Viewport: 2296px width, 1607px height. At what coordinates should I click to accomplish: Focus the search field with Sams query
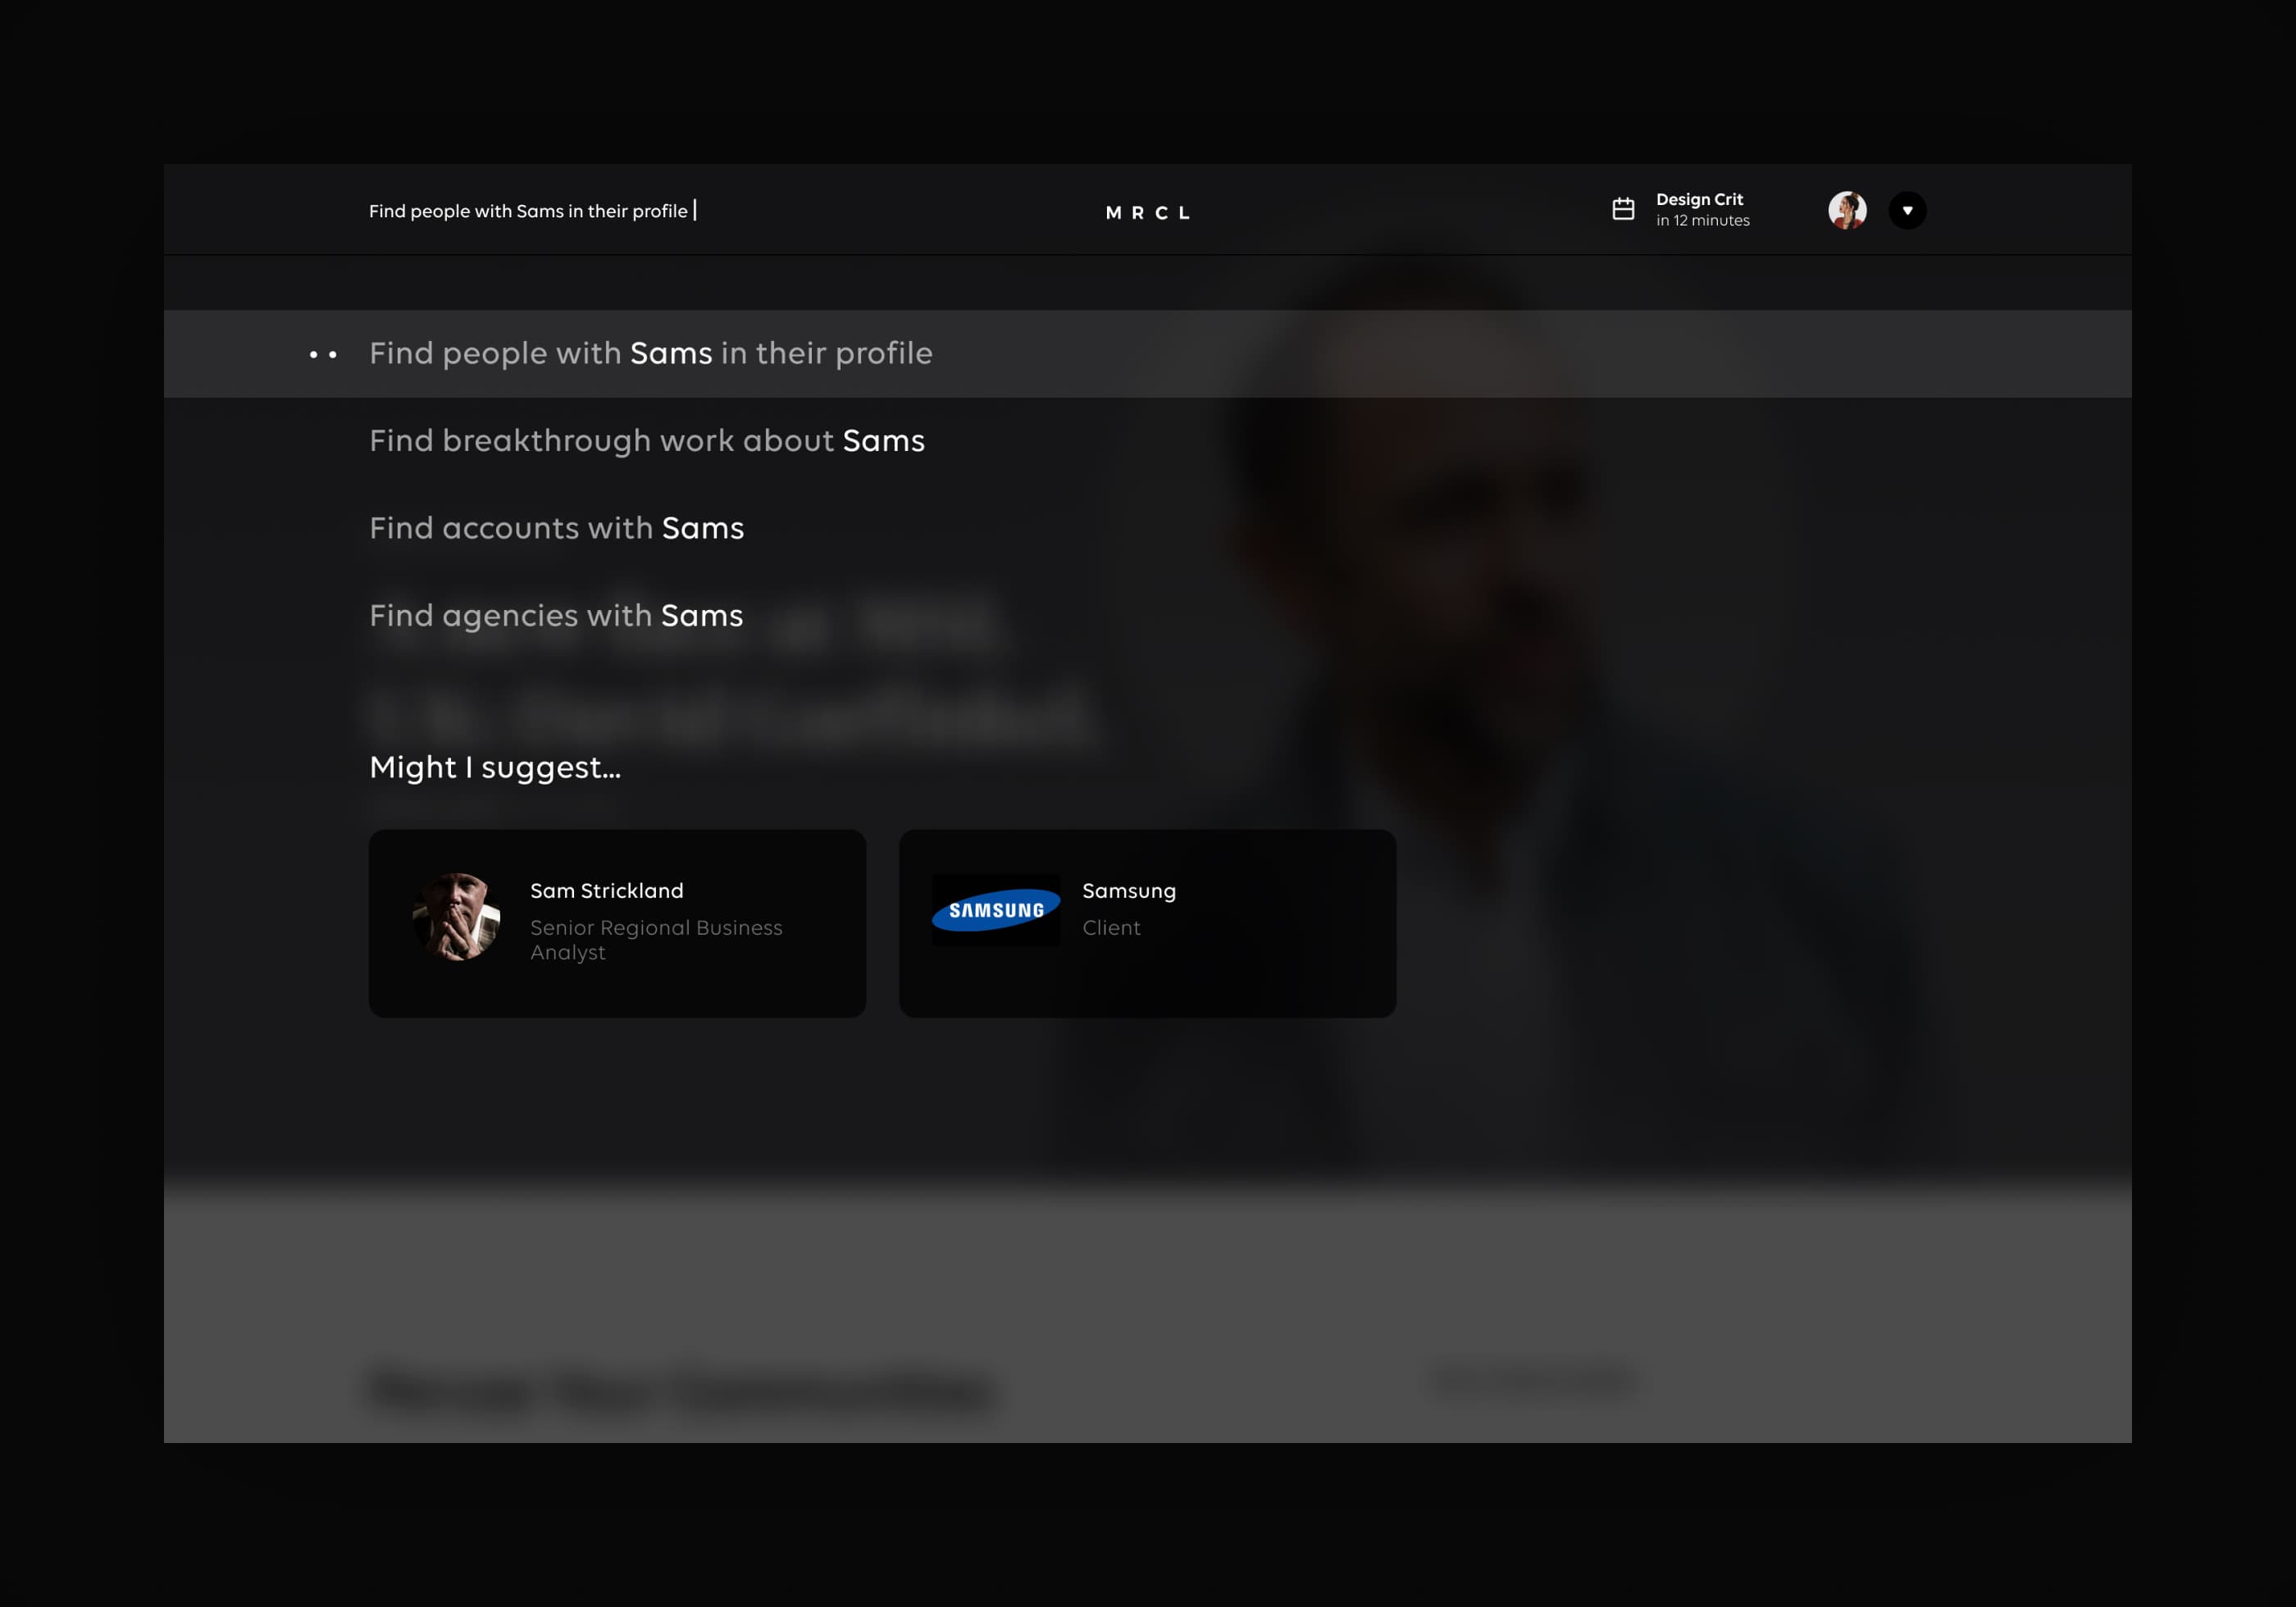click(528, 211)
